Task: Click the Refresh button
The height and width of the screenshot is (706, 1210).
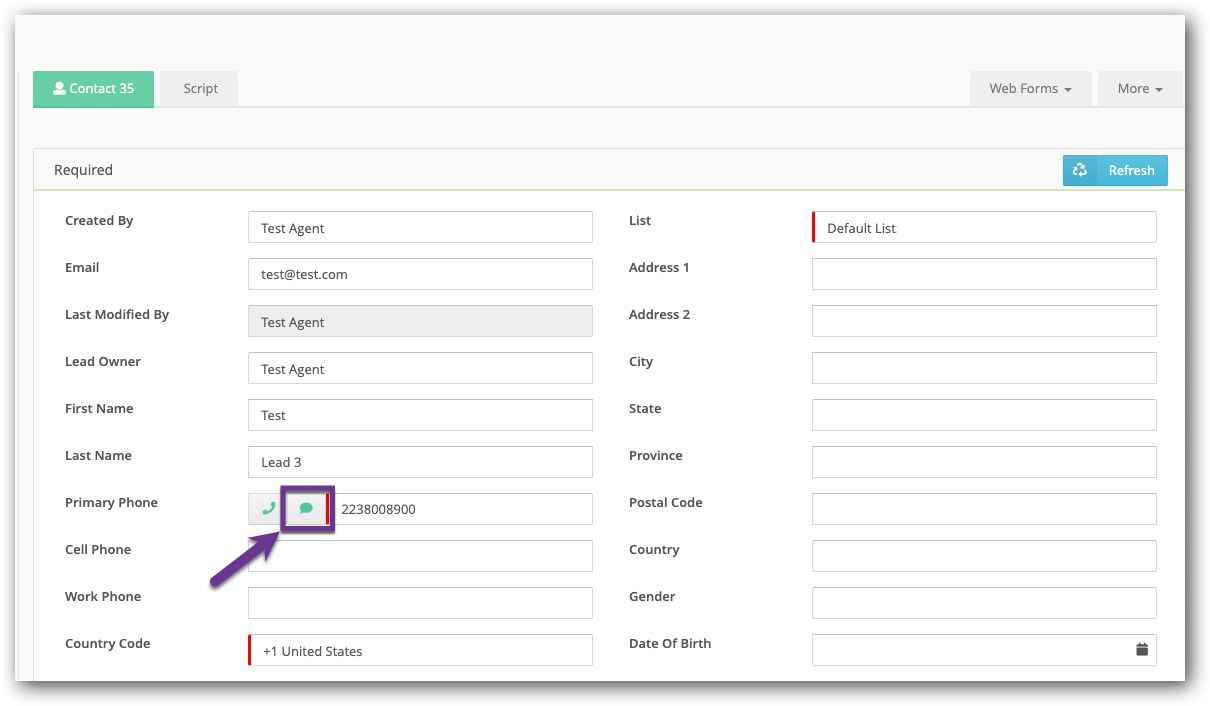Action: 1131,170
